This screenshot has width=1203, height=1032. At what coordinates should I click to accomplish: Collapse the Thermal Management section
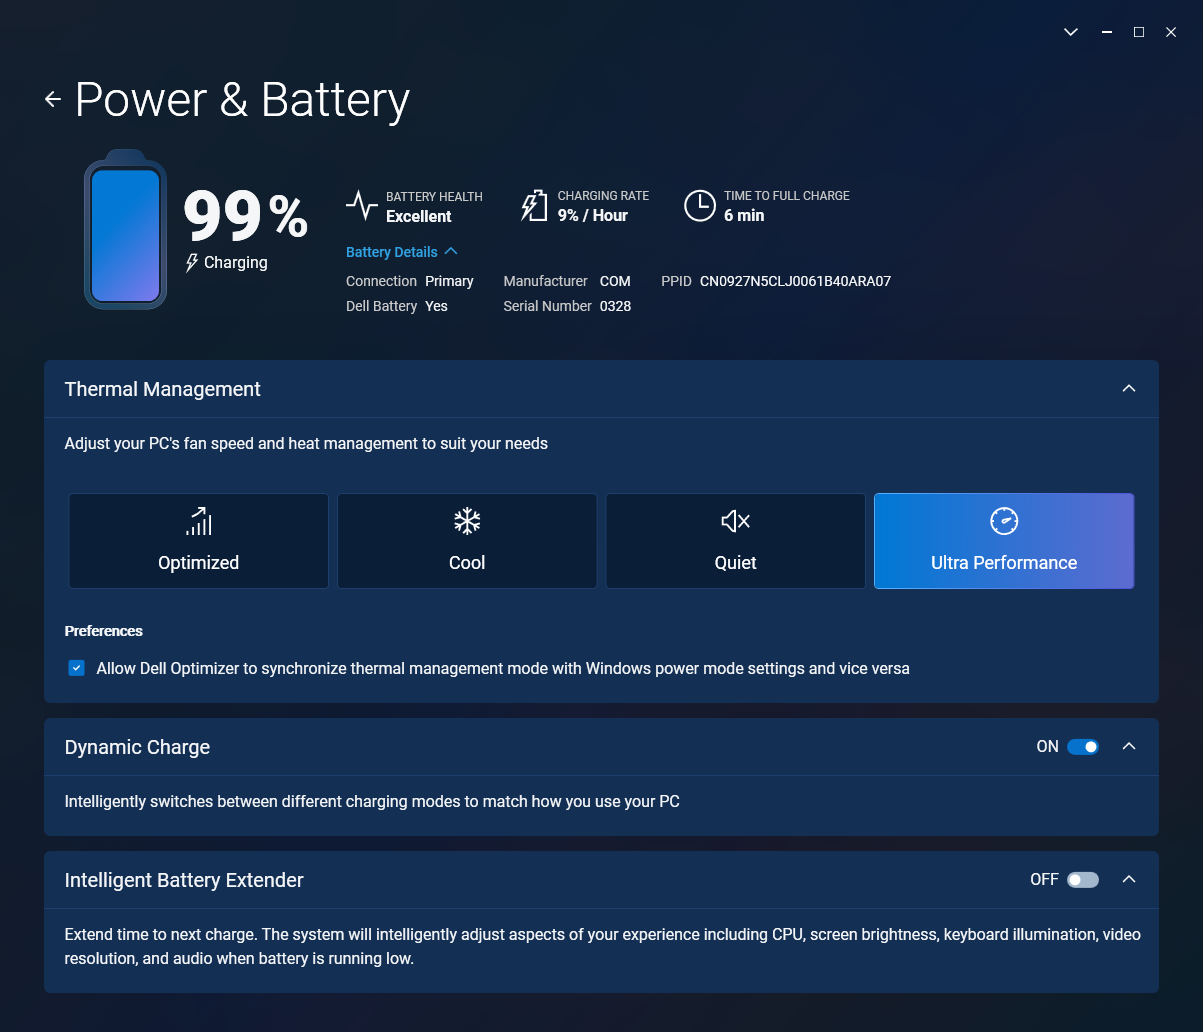click(x=1129, y=388)
